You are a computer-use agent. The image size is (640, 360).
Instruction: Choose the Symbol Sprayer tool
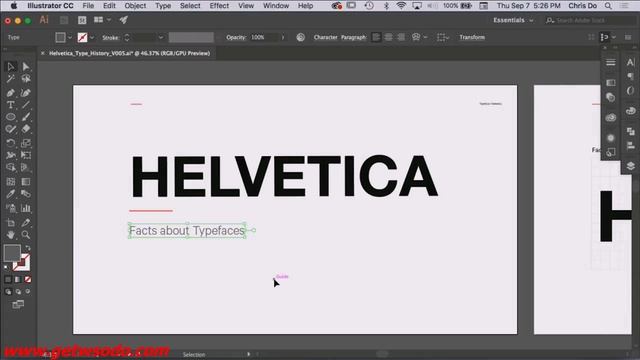click(11, 208)
